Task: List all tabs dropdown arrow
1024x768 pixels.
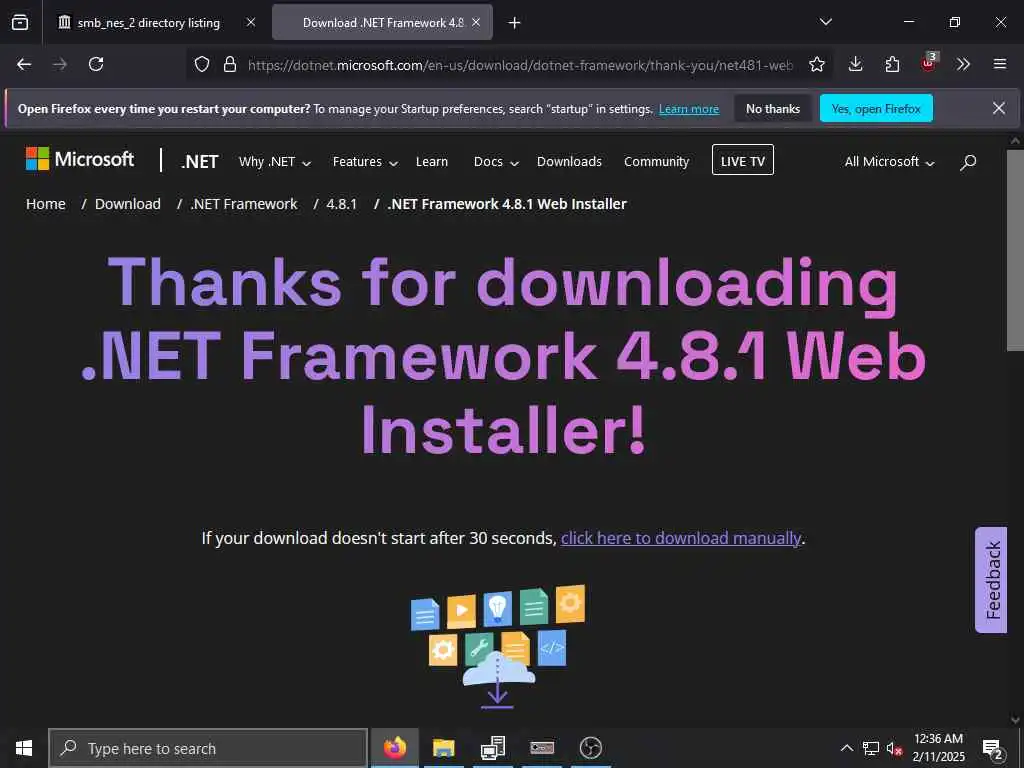Action: (x=825, y=22)
